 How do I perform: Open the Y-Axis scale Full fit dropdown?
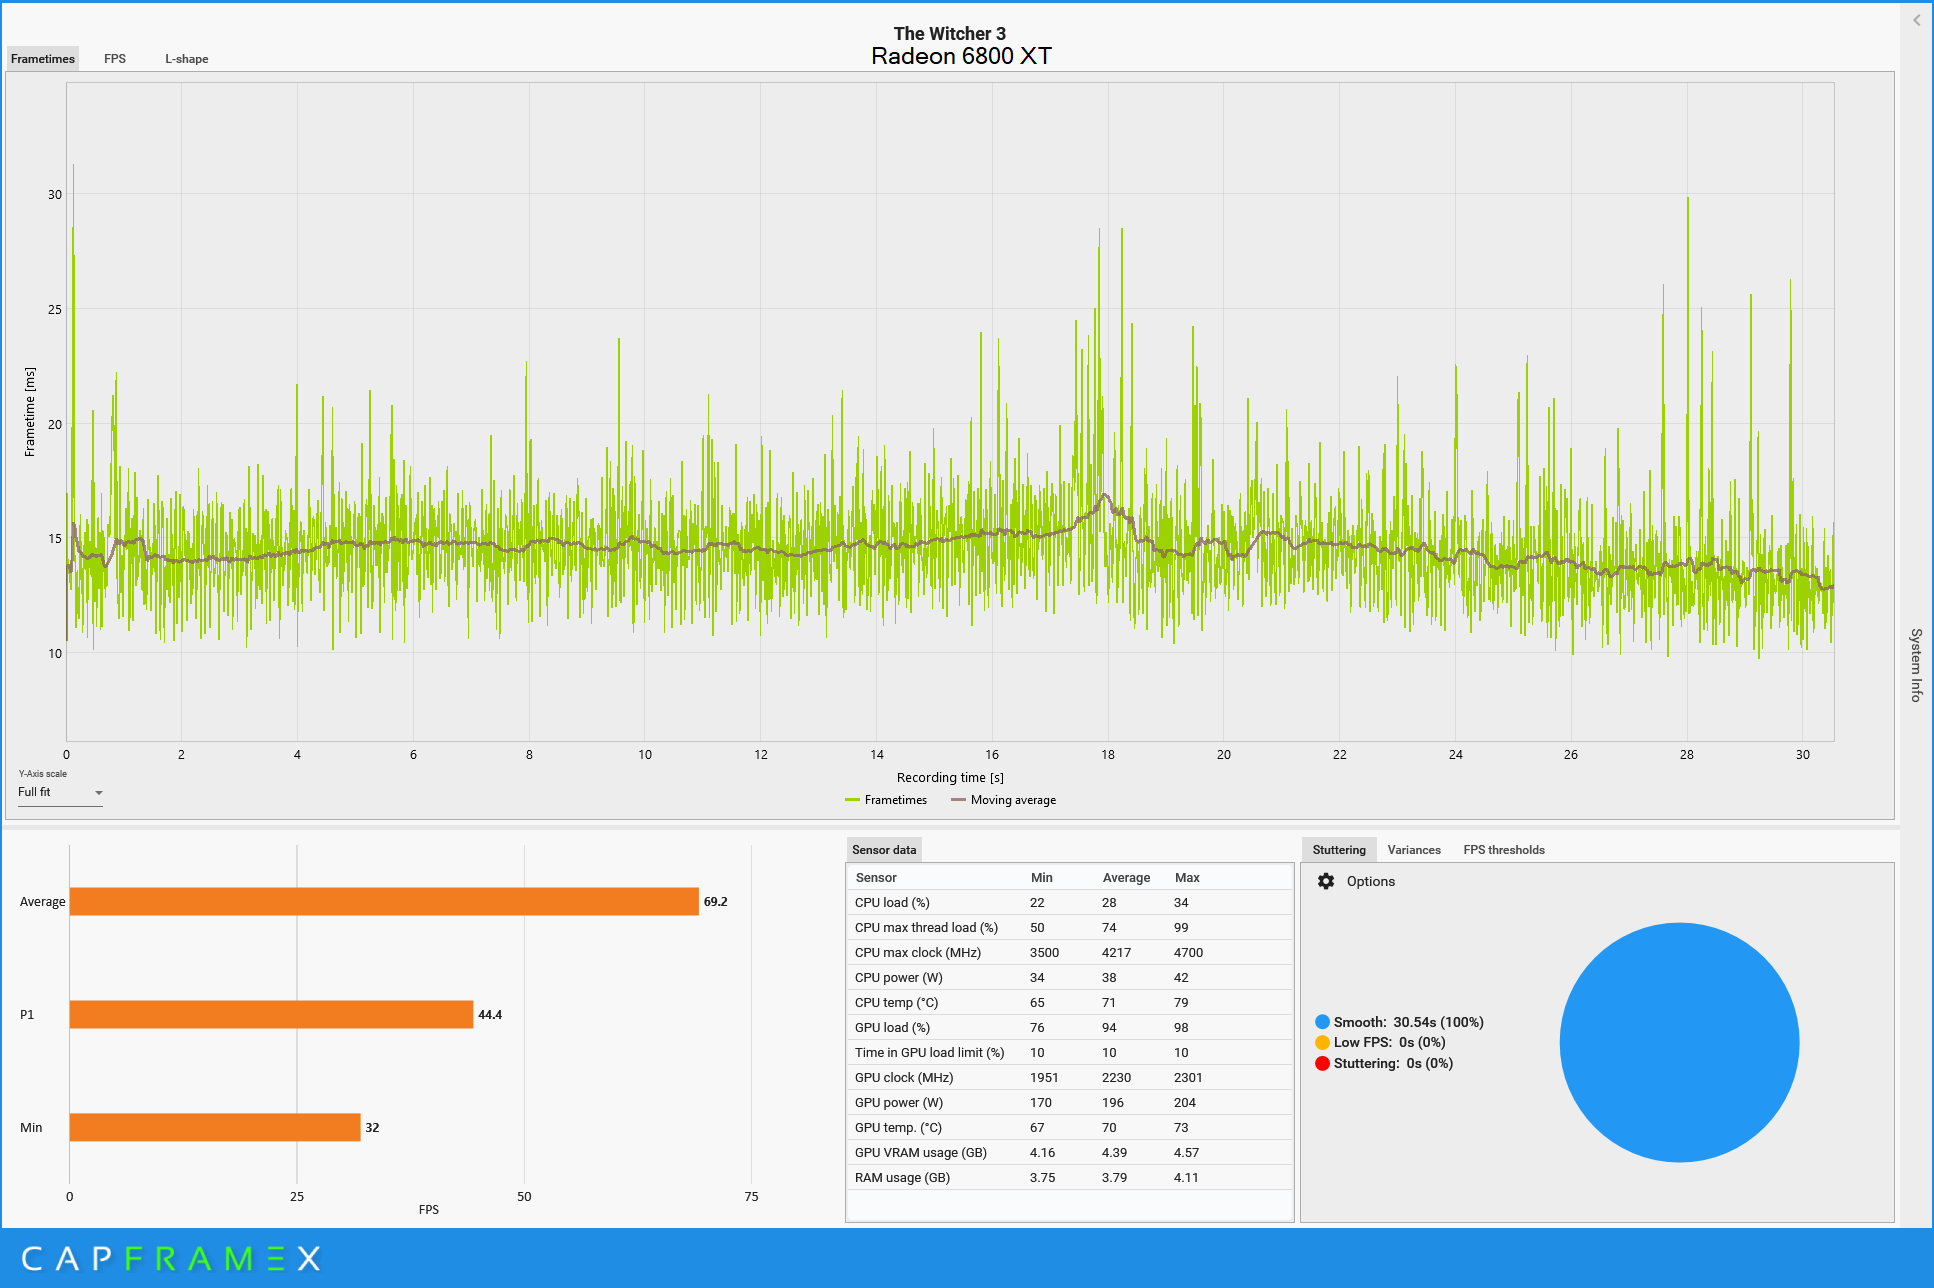(60, 792)
